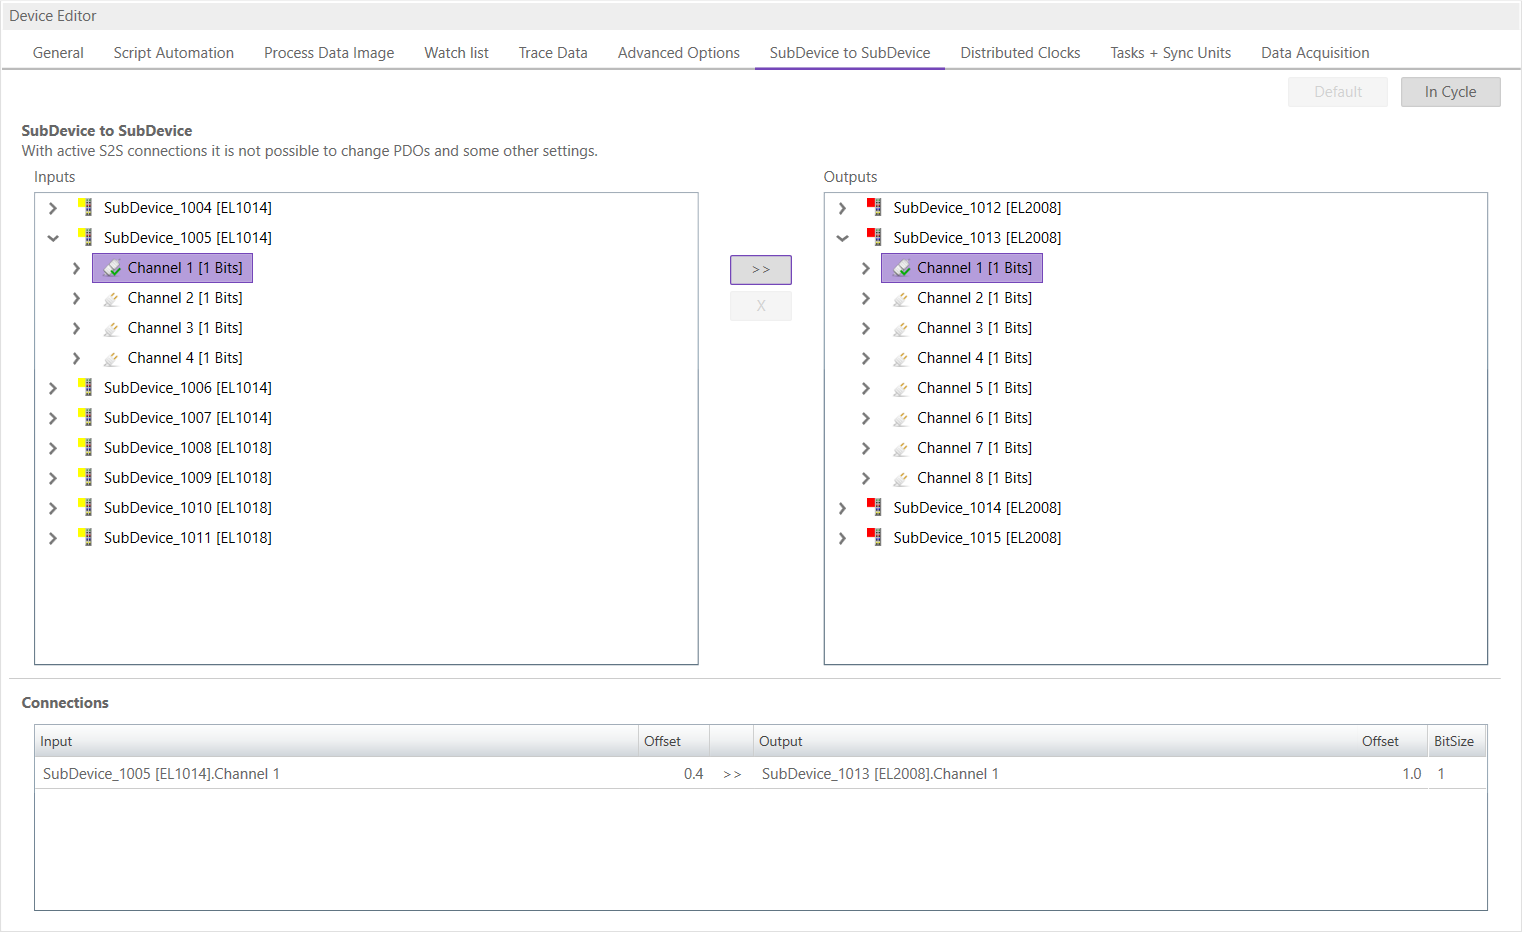Image resolution: width=1522 pixels, height=932 pixels.
Task: Click the yellow icon of SubDevice_1004 input
Action: click(x=86, y=208)
